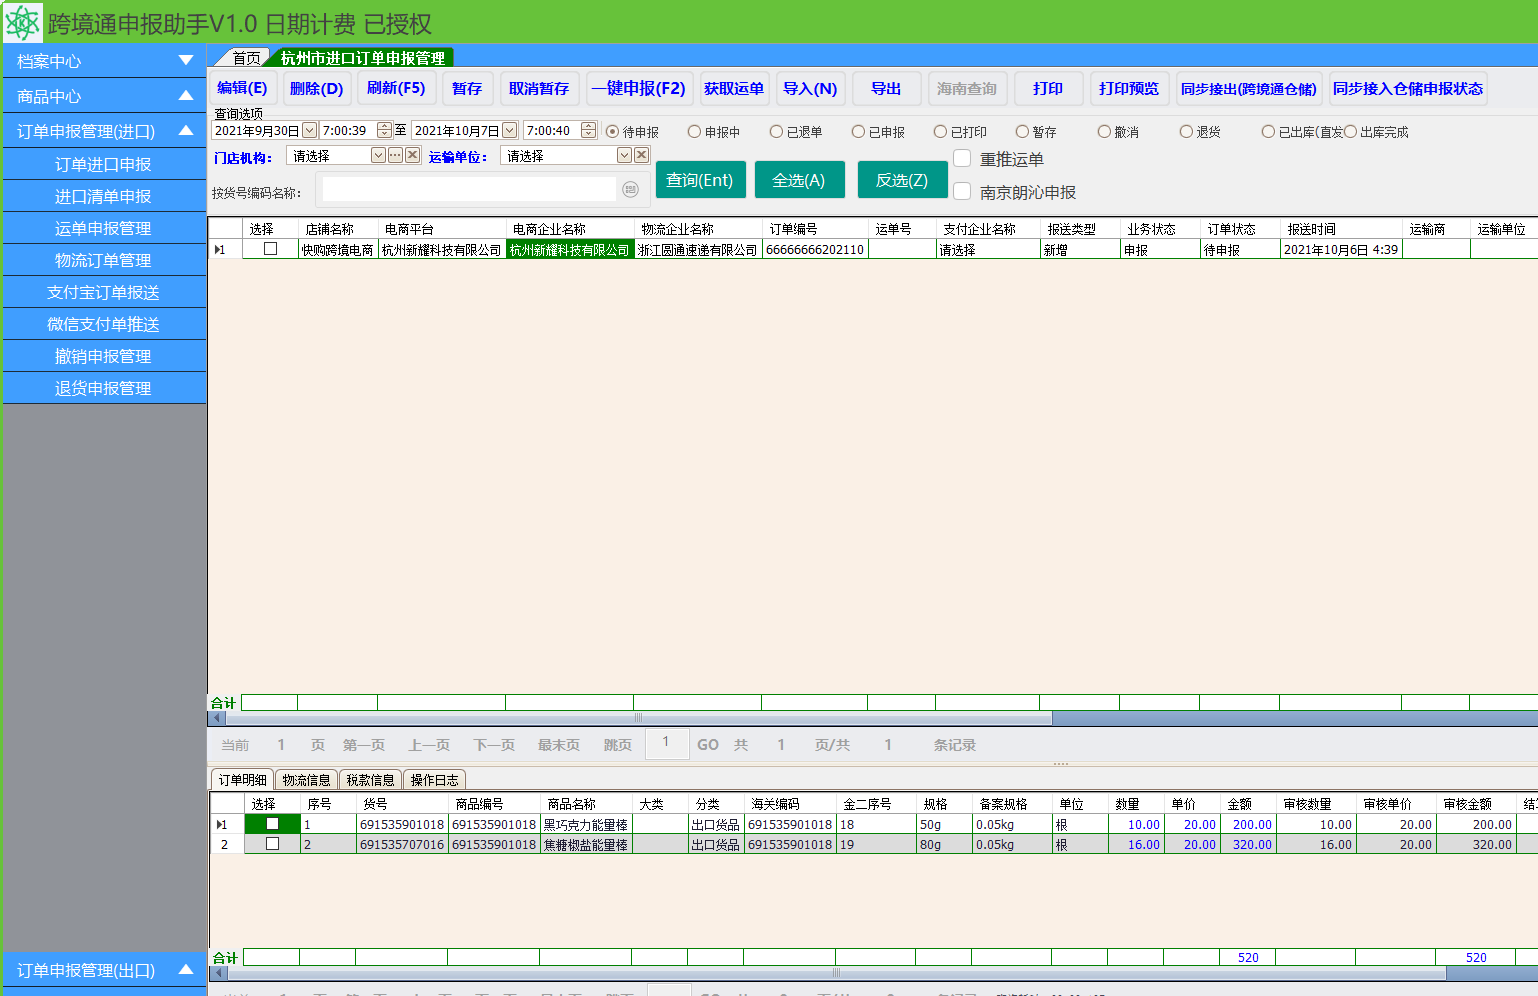Viewport: 1538px width, 996px height.
Task: Click the 刷新(F5) button
Action: point(396,88)
